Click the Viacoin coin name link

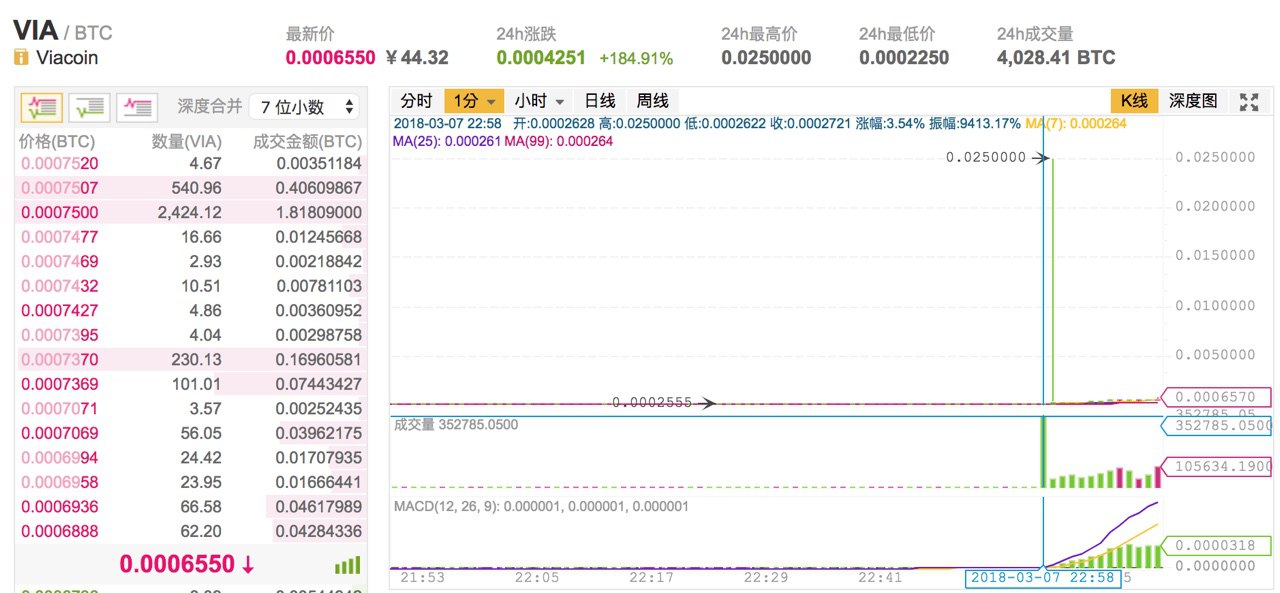(67, 58)
